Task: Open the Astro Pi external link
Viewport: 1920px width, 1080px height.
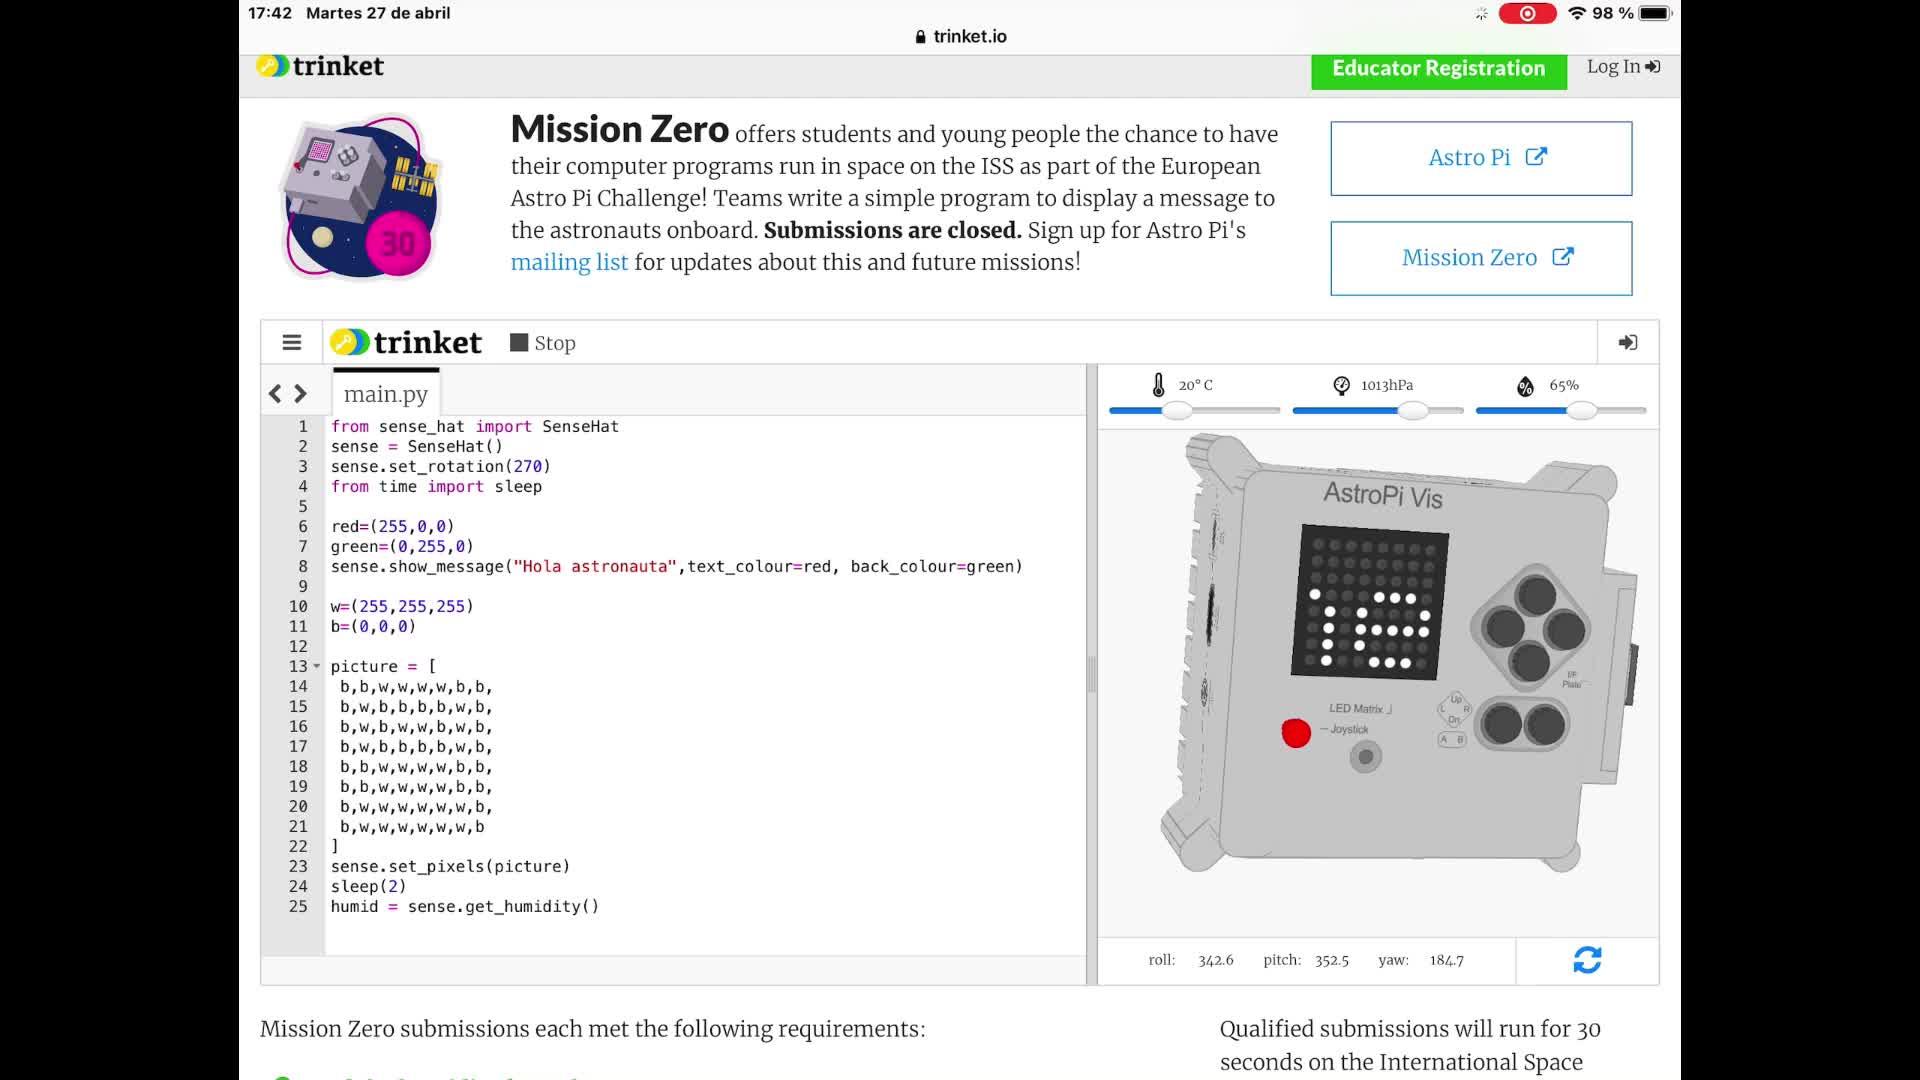Action: [x=1481, y=158]
